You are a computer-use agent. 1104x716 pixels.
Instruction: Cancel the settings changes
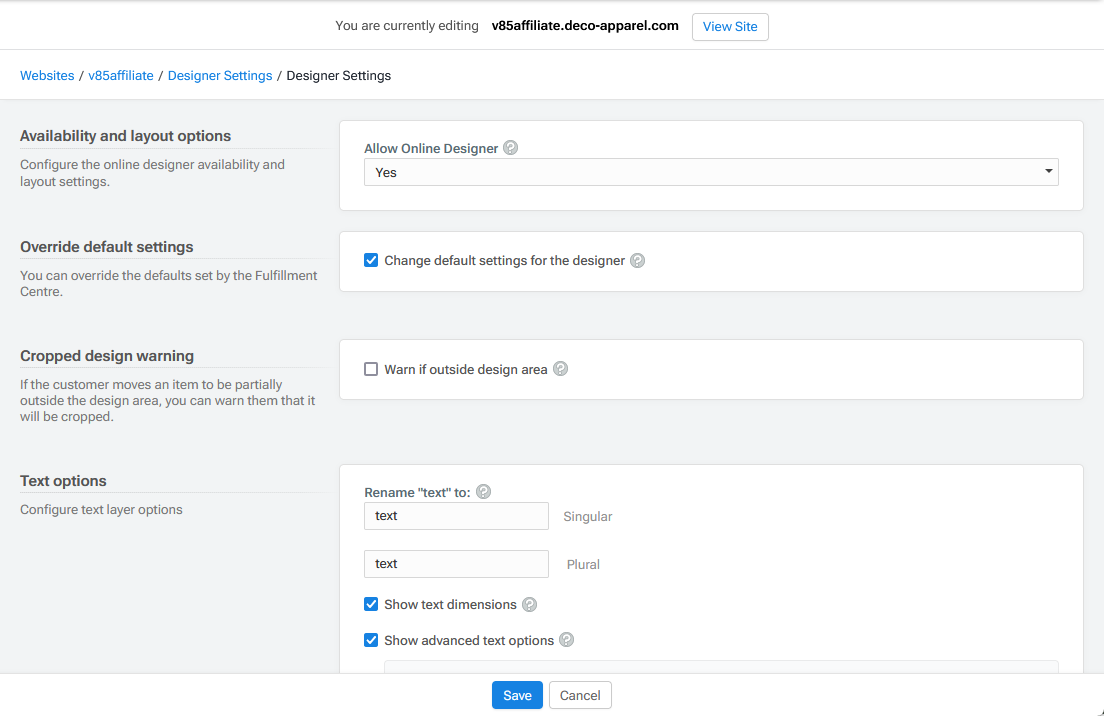coord(580,695)
